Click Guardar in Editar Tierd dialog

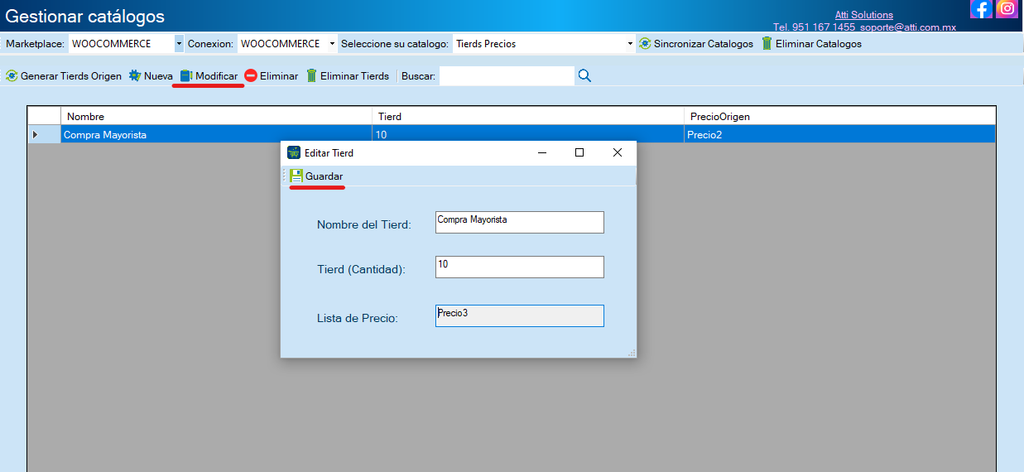click(317, 176)
